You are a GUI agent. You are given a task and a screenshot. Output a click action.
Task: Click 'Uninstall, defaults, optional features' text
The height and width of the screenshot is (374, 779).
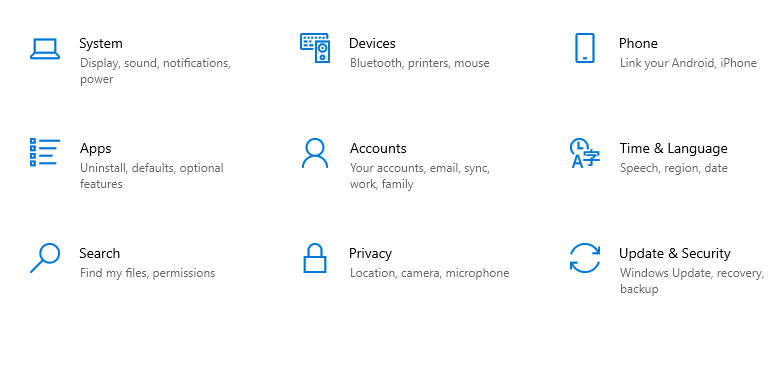pos(152,176)
